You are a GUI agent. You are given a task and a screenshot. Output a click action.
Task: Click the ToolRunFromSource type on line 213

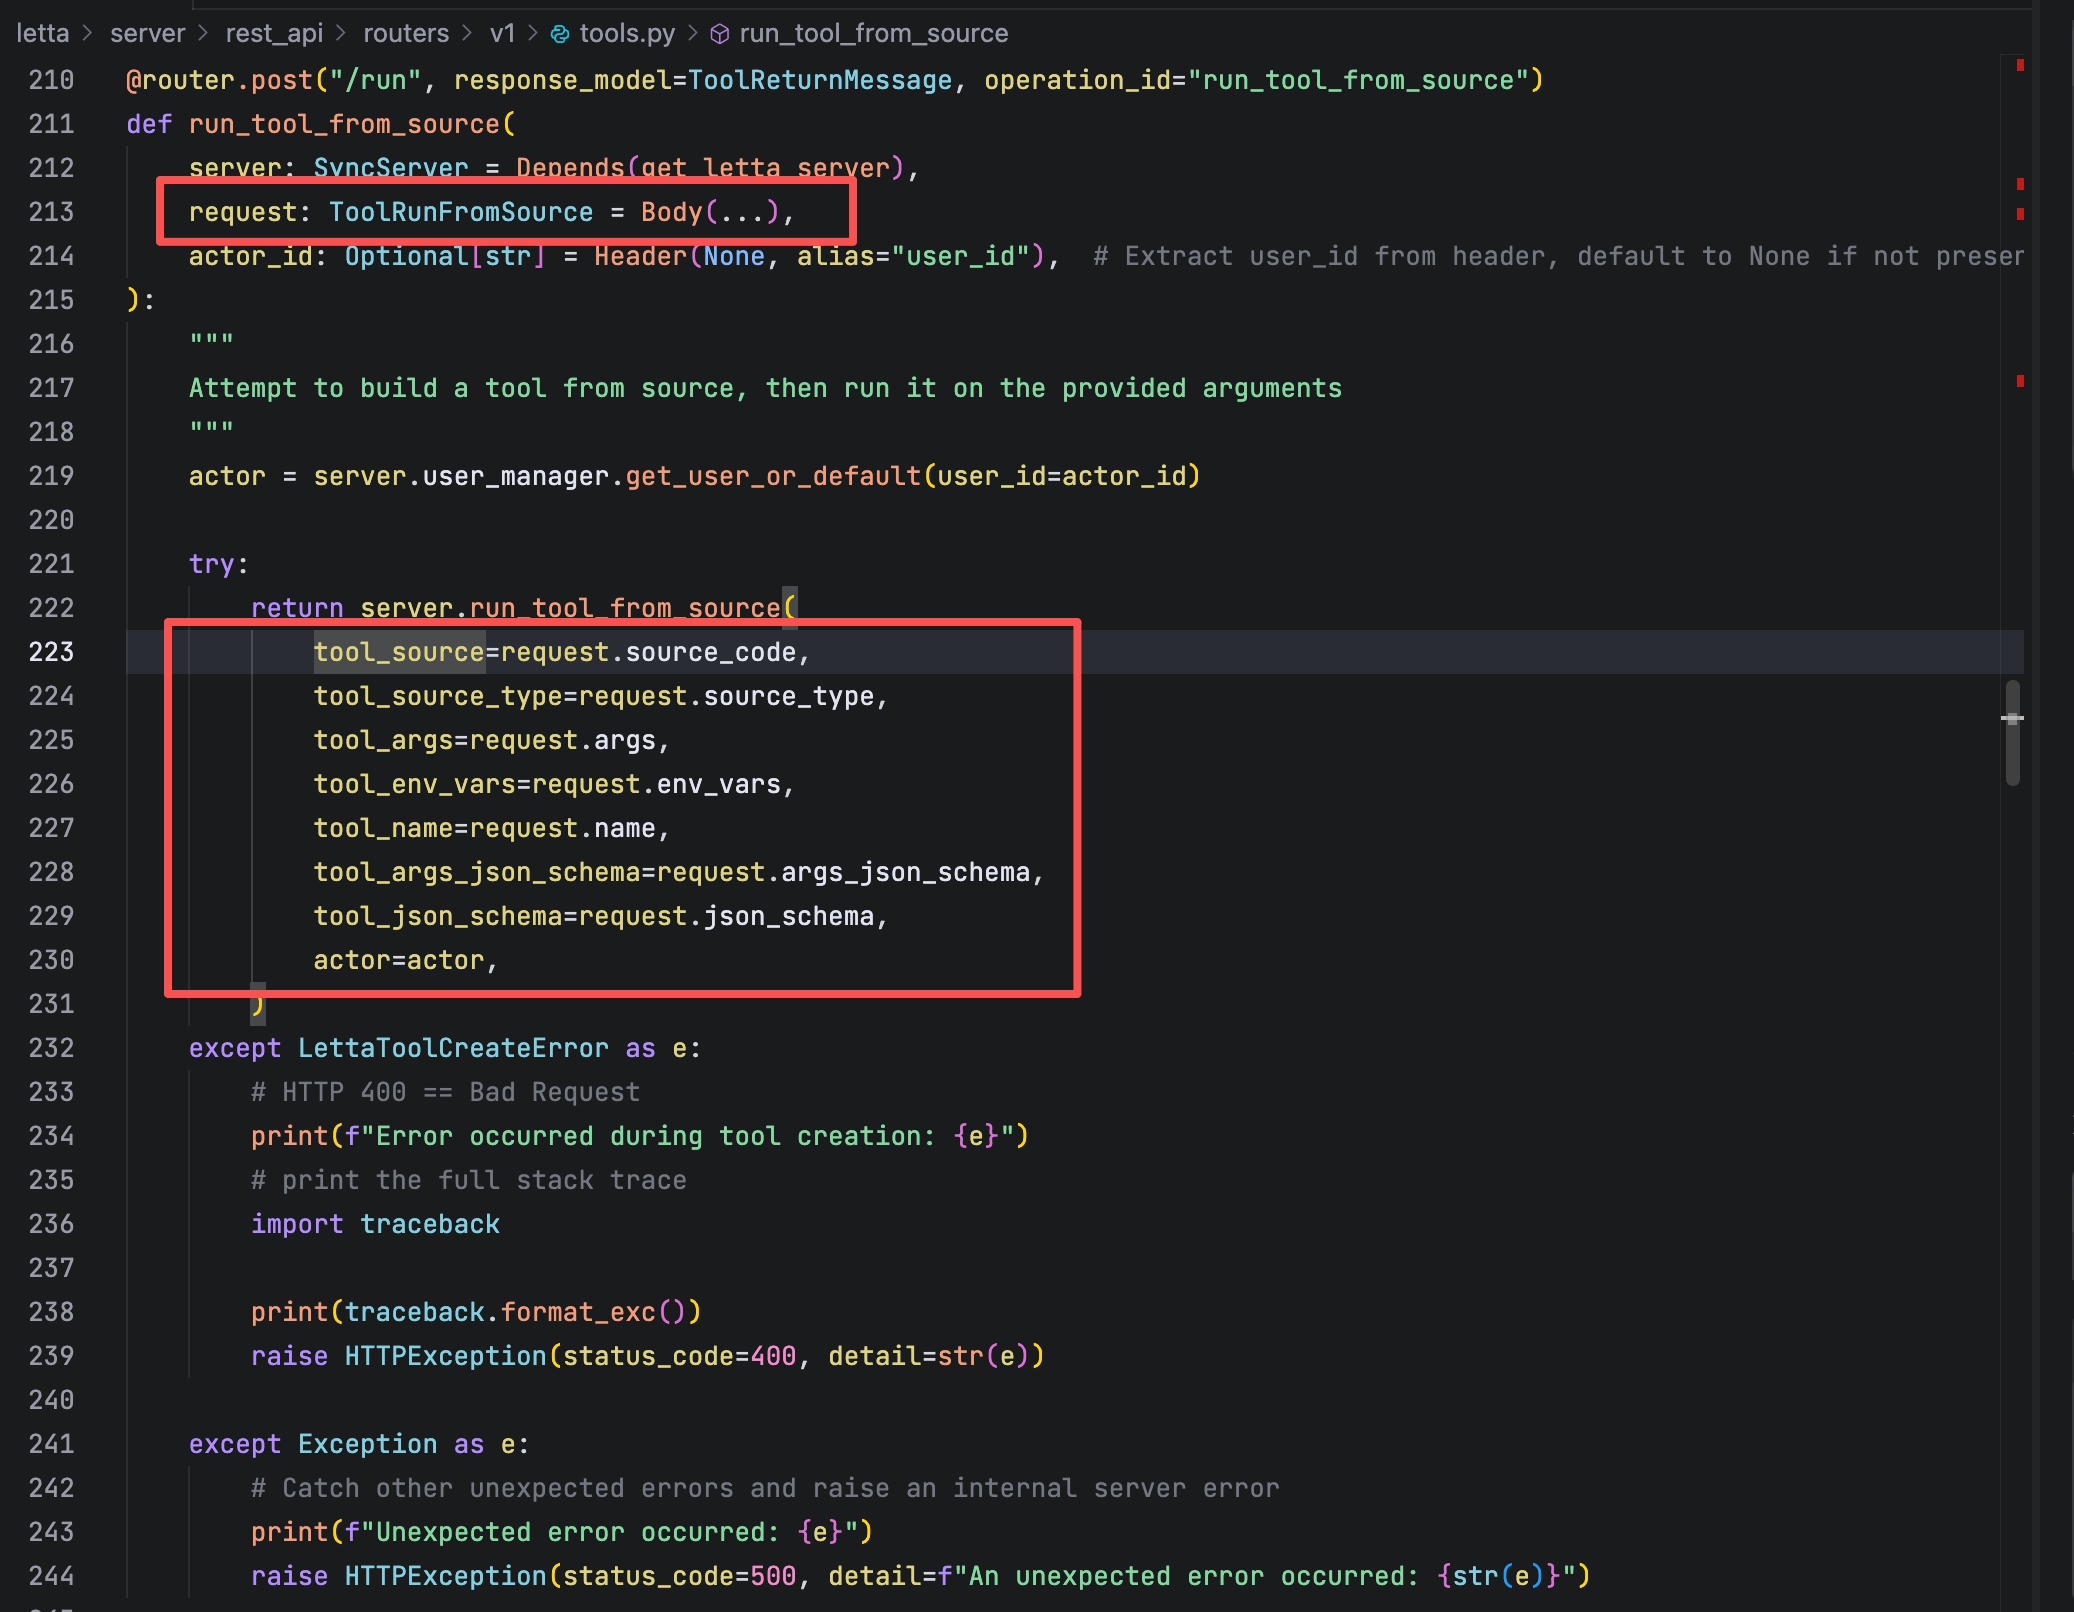(x=461, y=212)
